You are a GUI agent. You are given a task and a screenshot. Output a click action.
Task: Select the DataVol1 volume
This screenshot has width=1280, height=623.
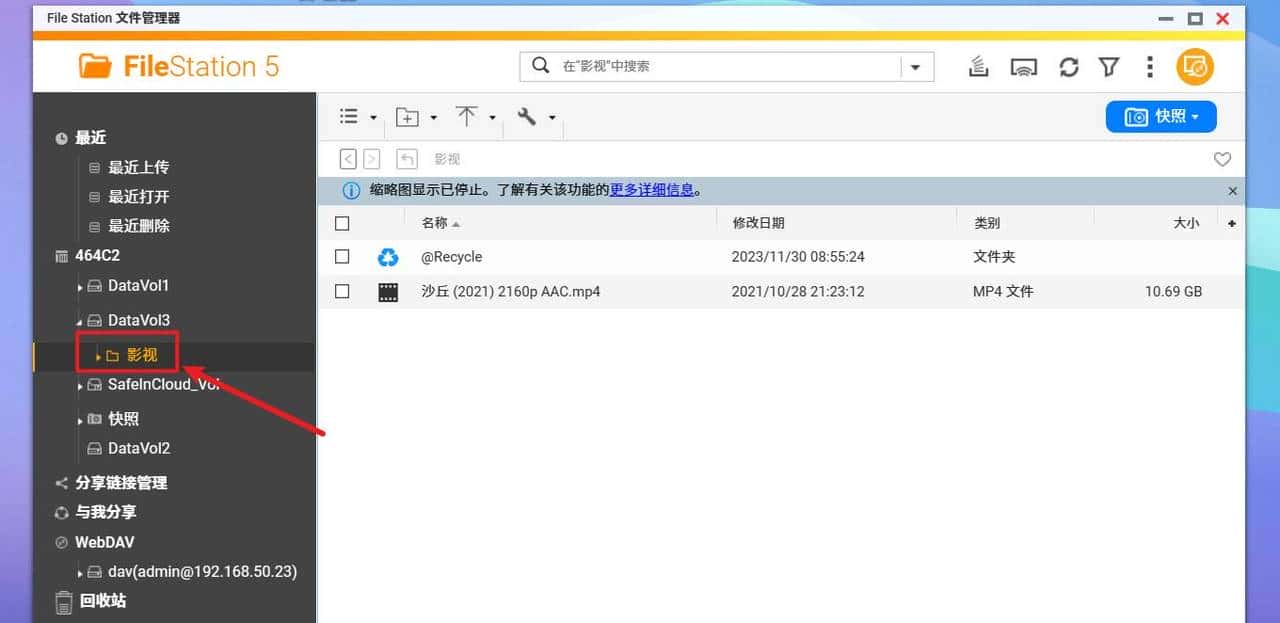(139, 286)
